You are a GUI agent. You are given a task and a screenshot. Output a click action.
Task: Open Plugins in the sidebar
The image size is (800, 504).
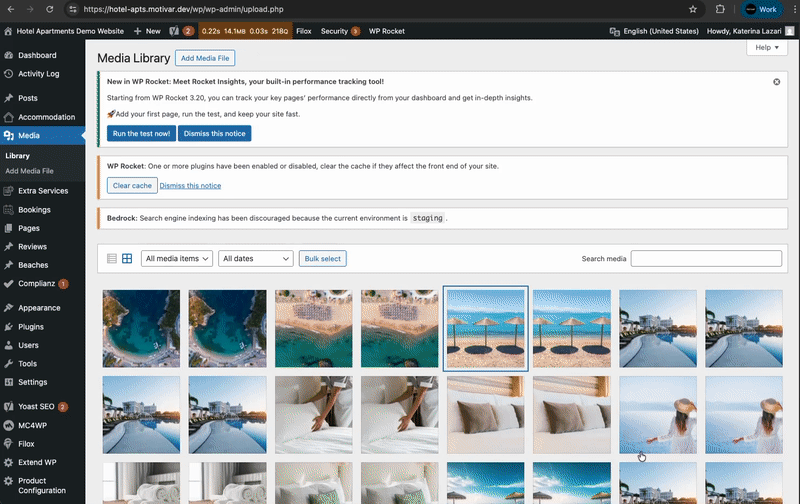(31, 326)
